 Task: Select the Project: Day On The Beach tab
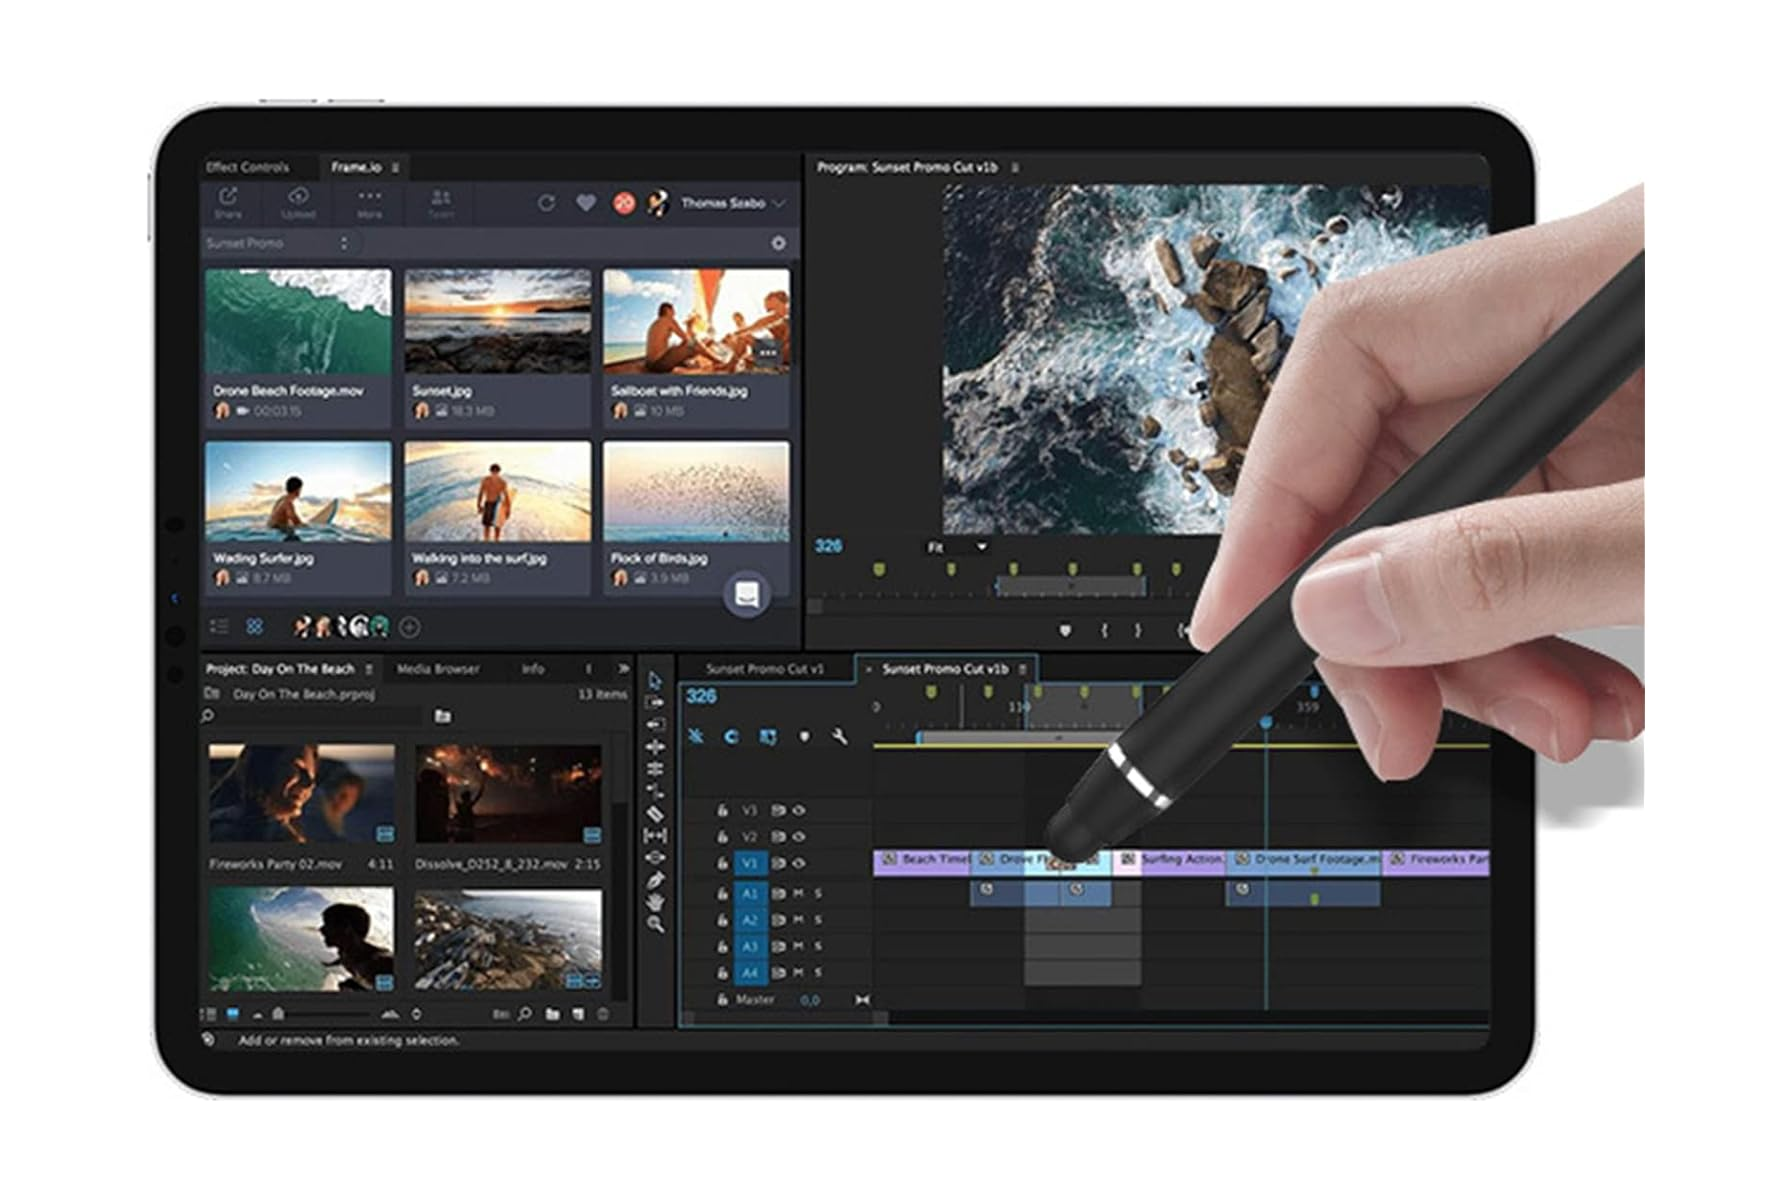(280, 668)
